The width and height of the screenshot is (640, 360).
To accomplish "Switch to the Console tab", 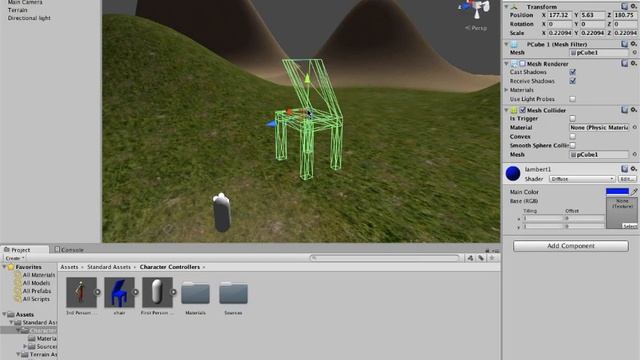I will click(69, 249).
